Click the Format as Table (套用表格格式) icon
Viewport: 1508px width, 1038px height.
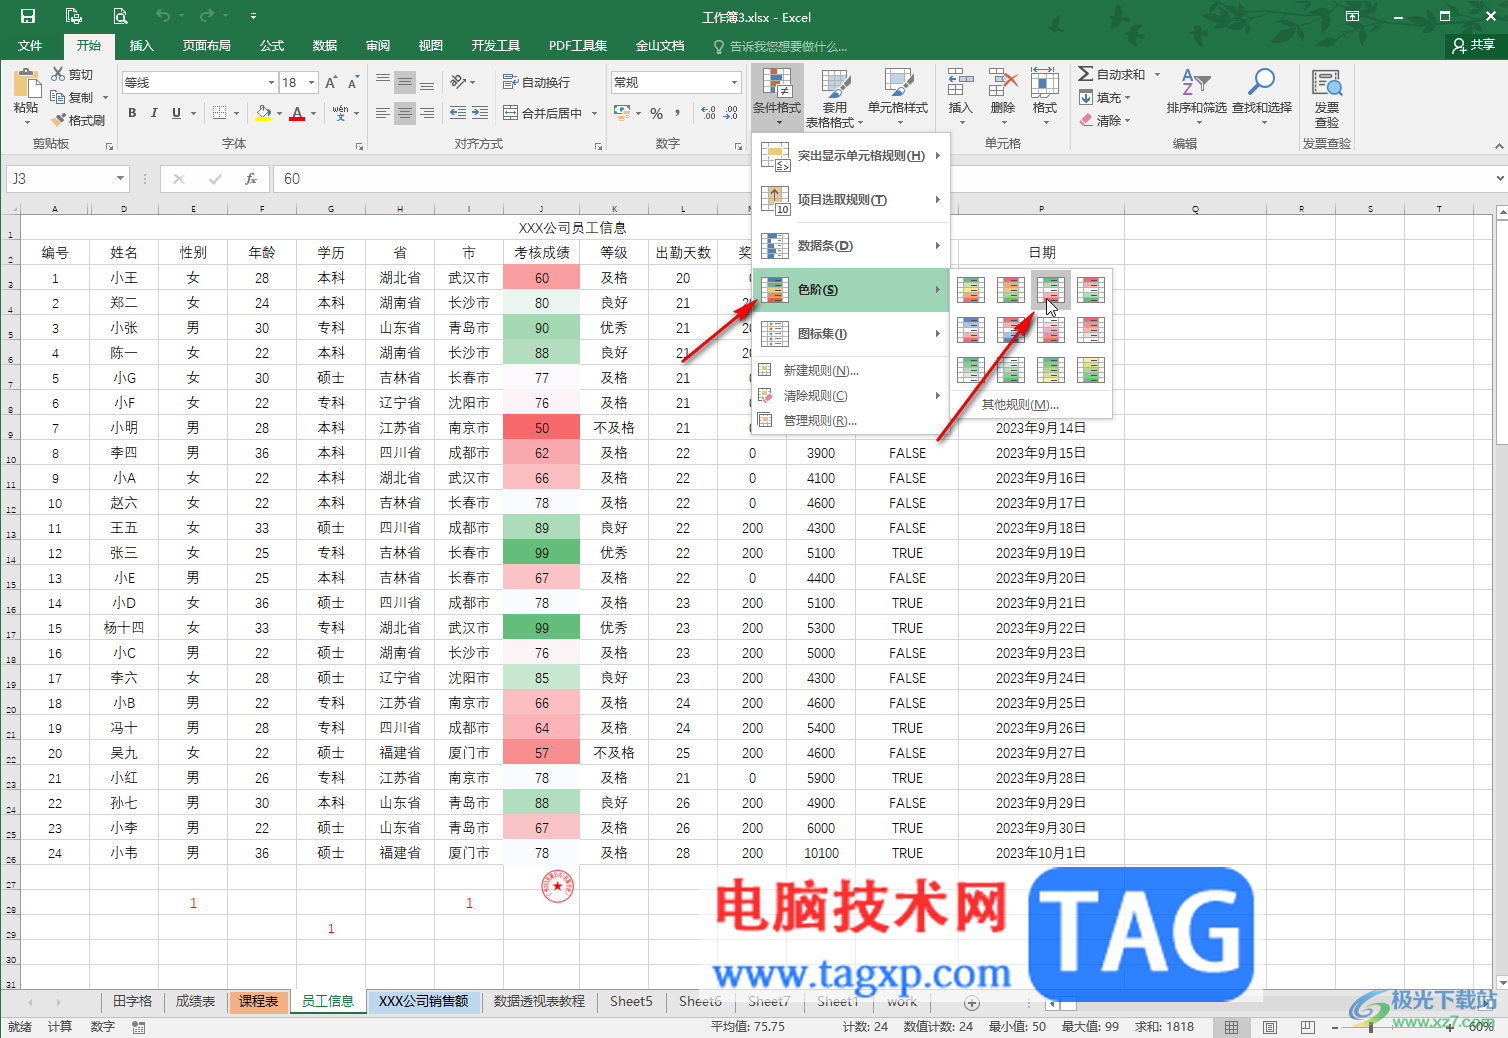point(835,84)
